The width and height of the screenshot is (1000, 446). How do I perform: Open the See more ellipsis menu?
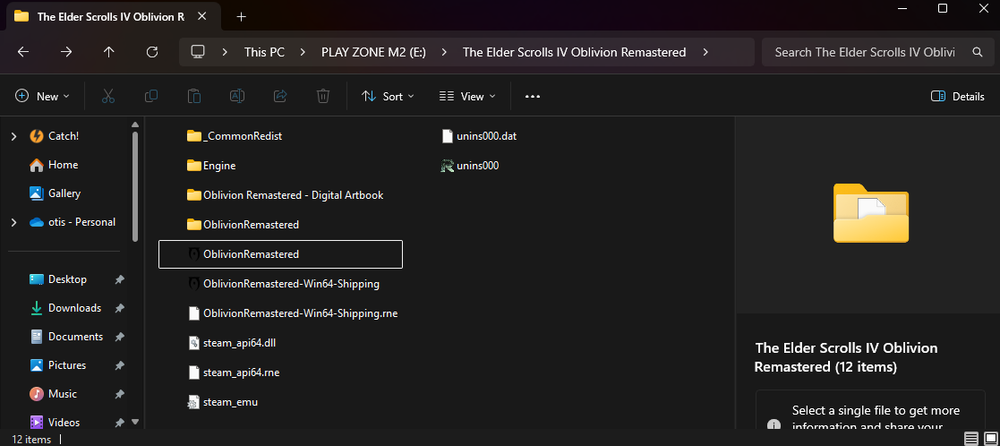point(533,96)
